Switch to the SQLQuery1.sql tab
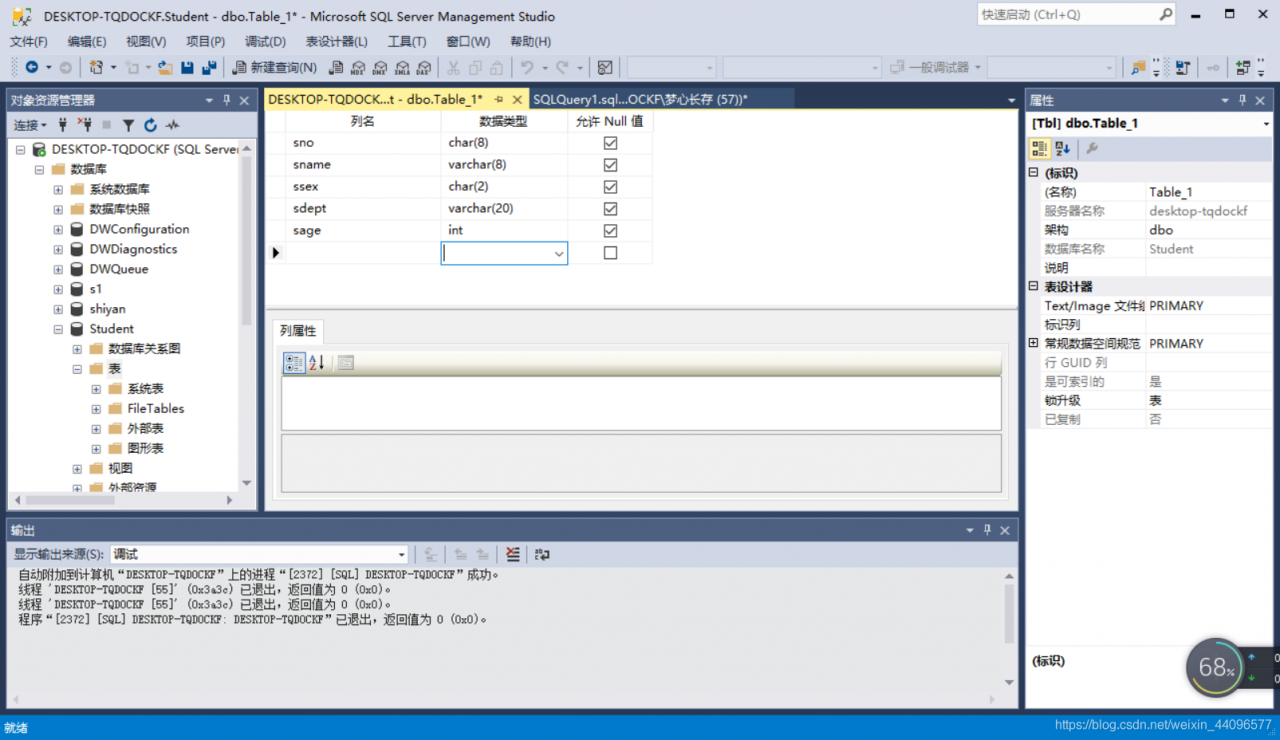Image resolution: width=1280 pixels, height=740 pixels. [x=640, y=99]
